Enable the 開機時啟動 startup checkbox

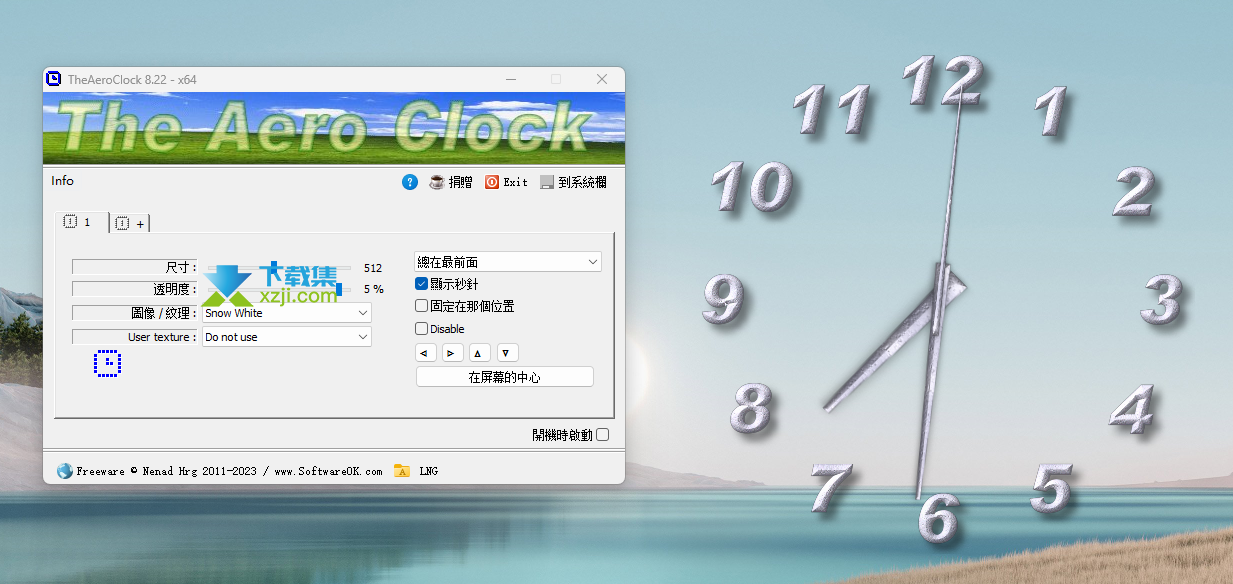click(602, 435)
